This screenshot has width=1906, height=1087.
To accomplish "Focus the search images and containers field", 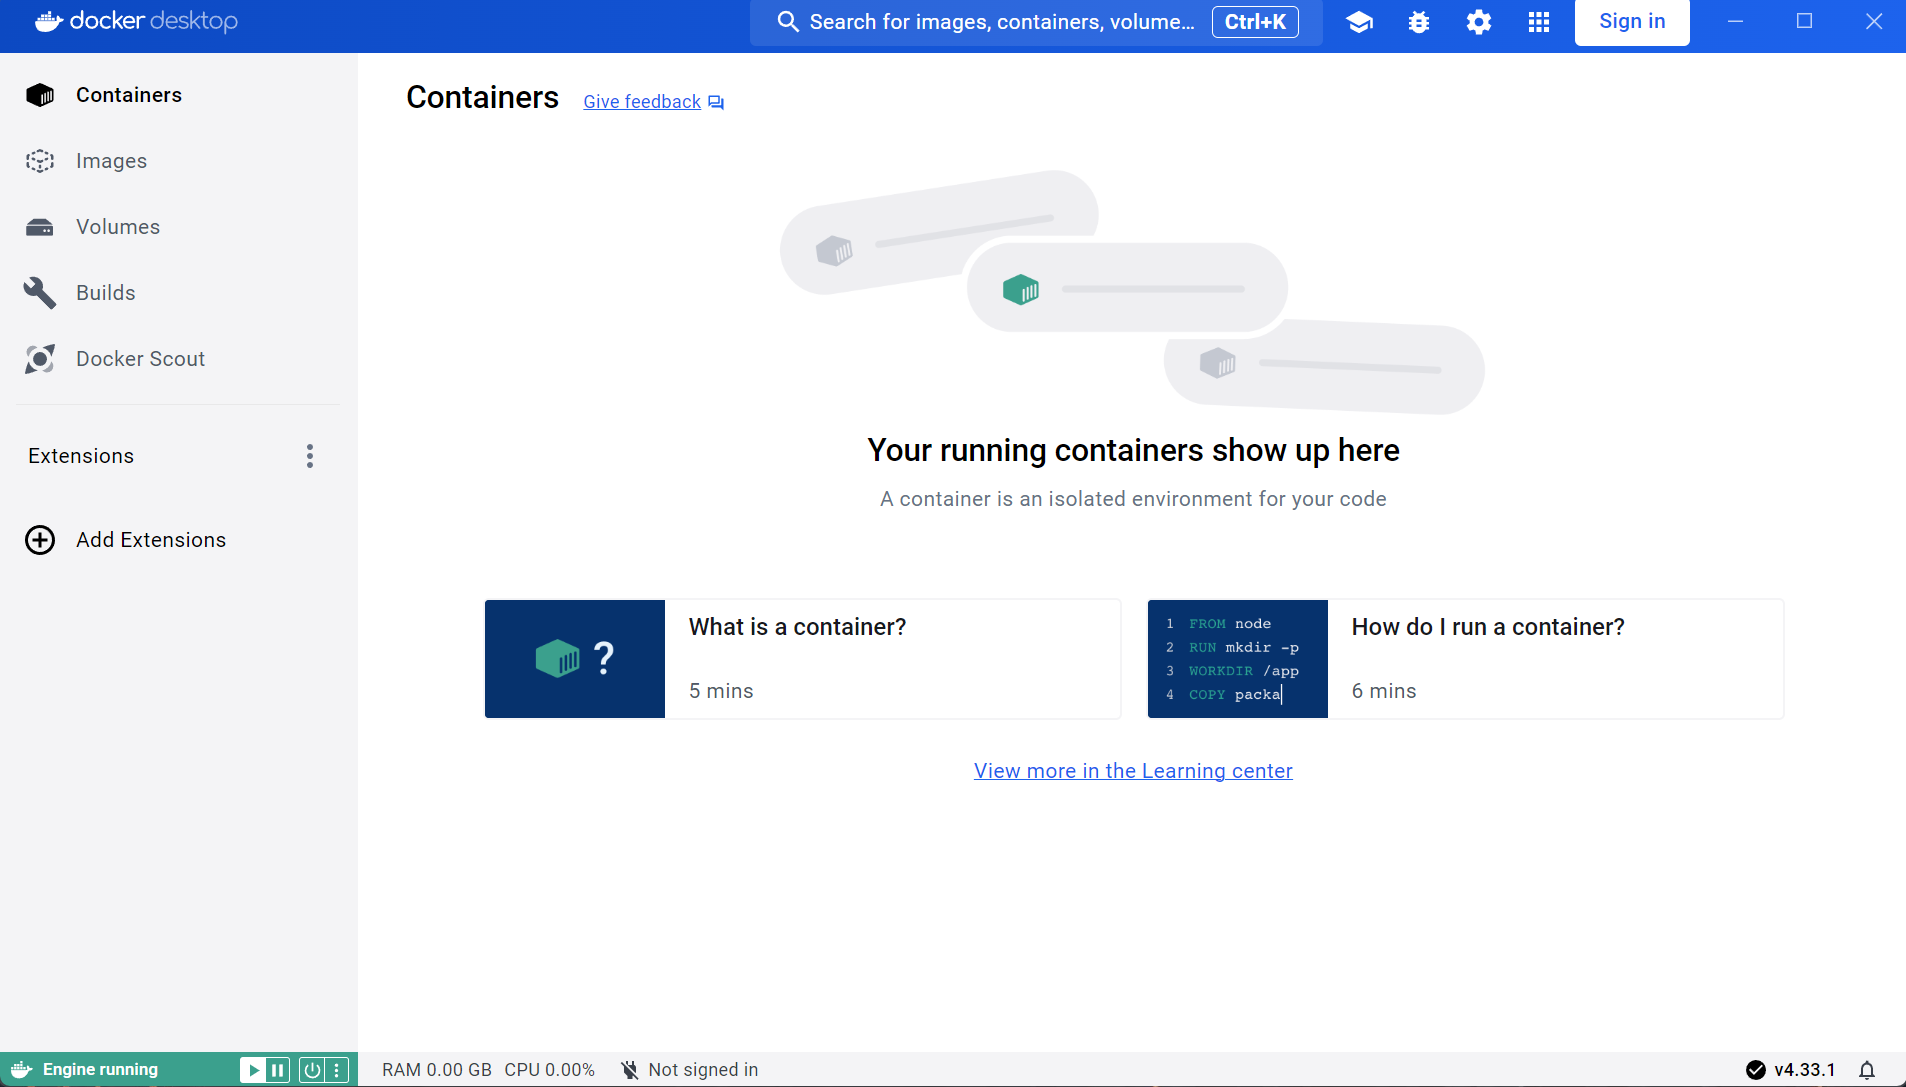I will tap(1036, 22).
